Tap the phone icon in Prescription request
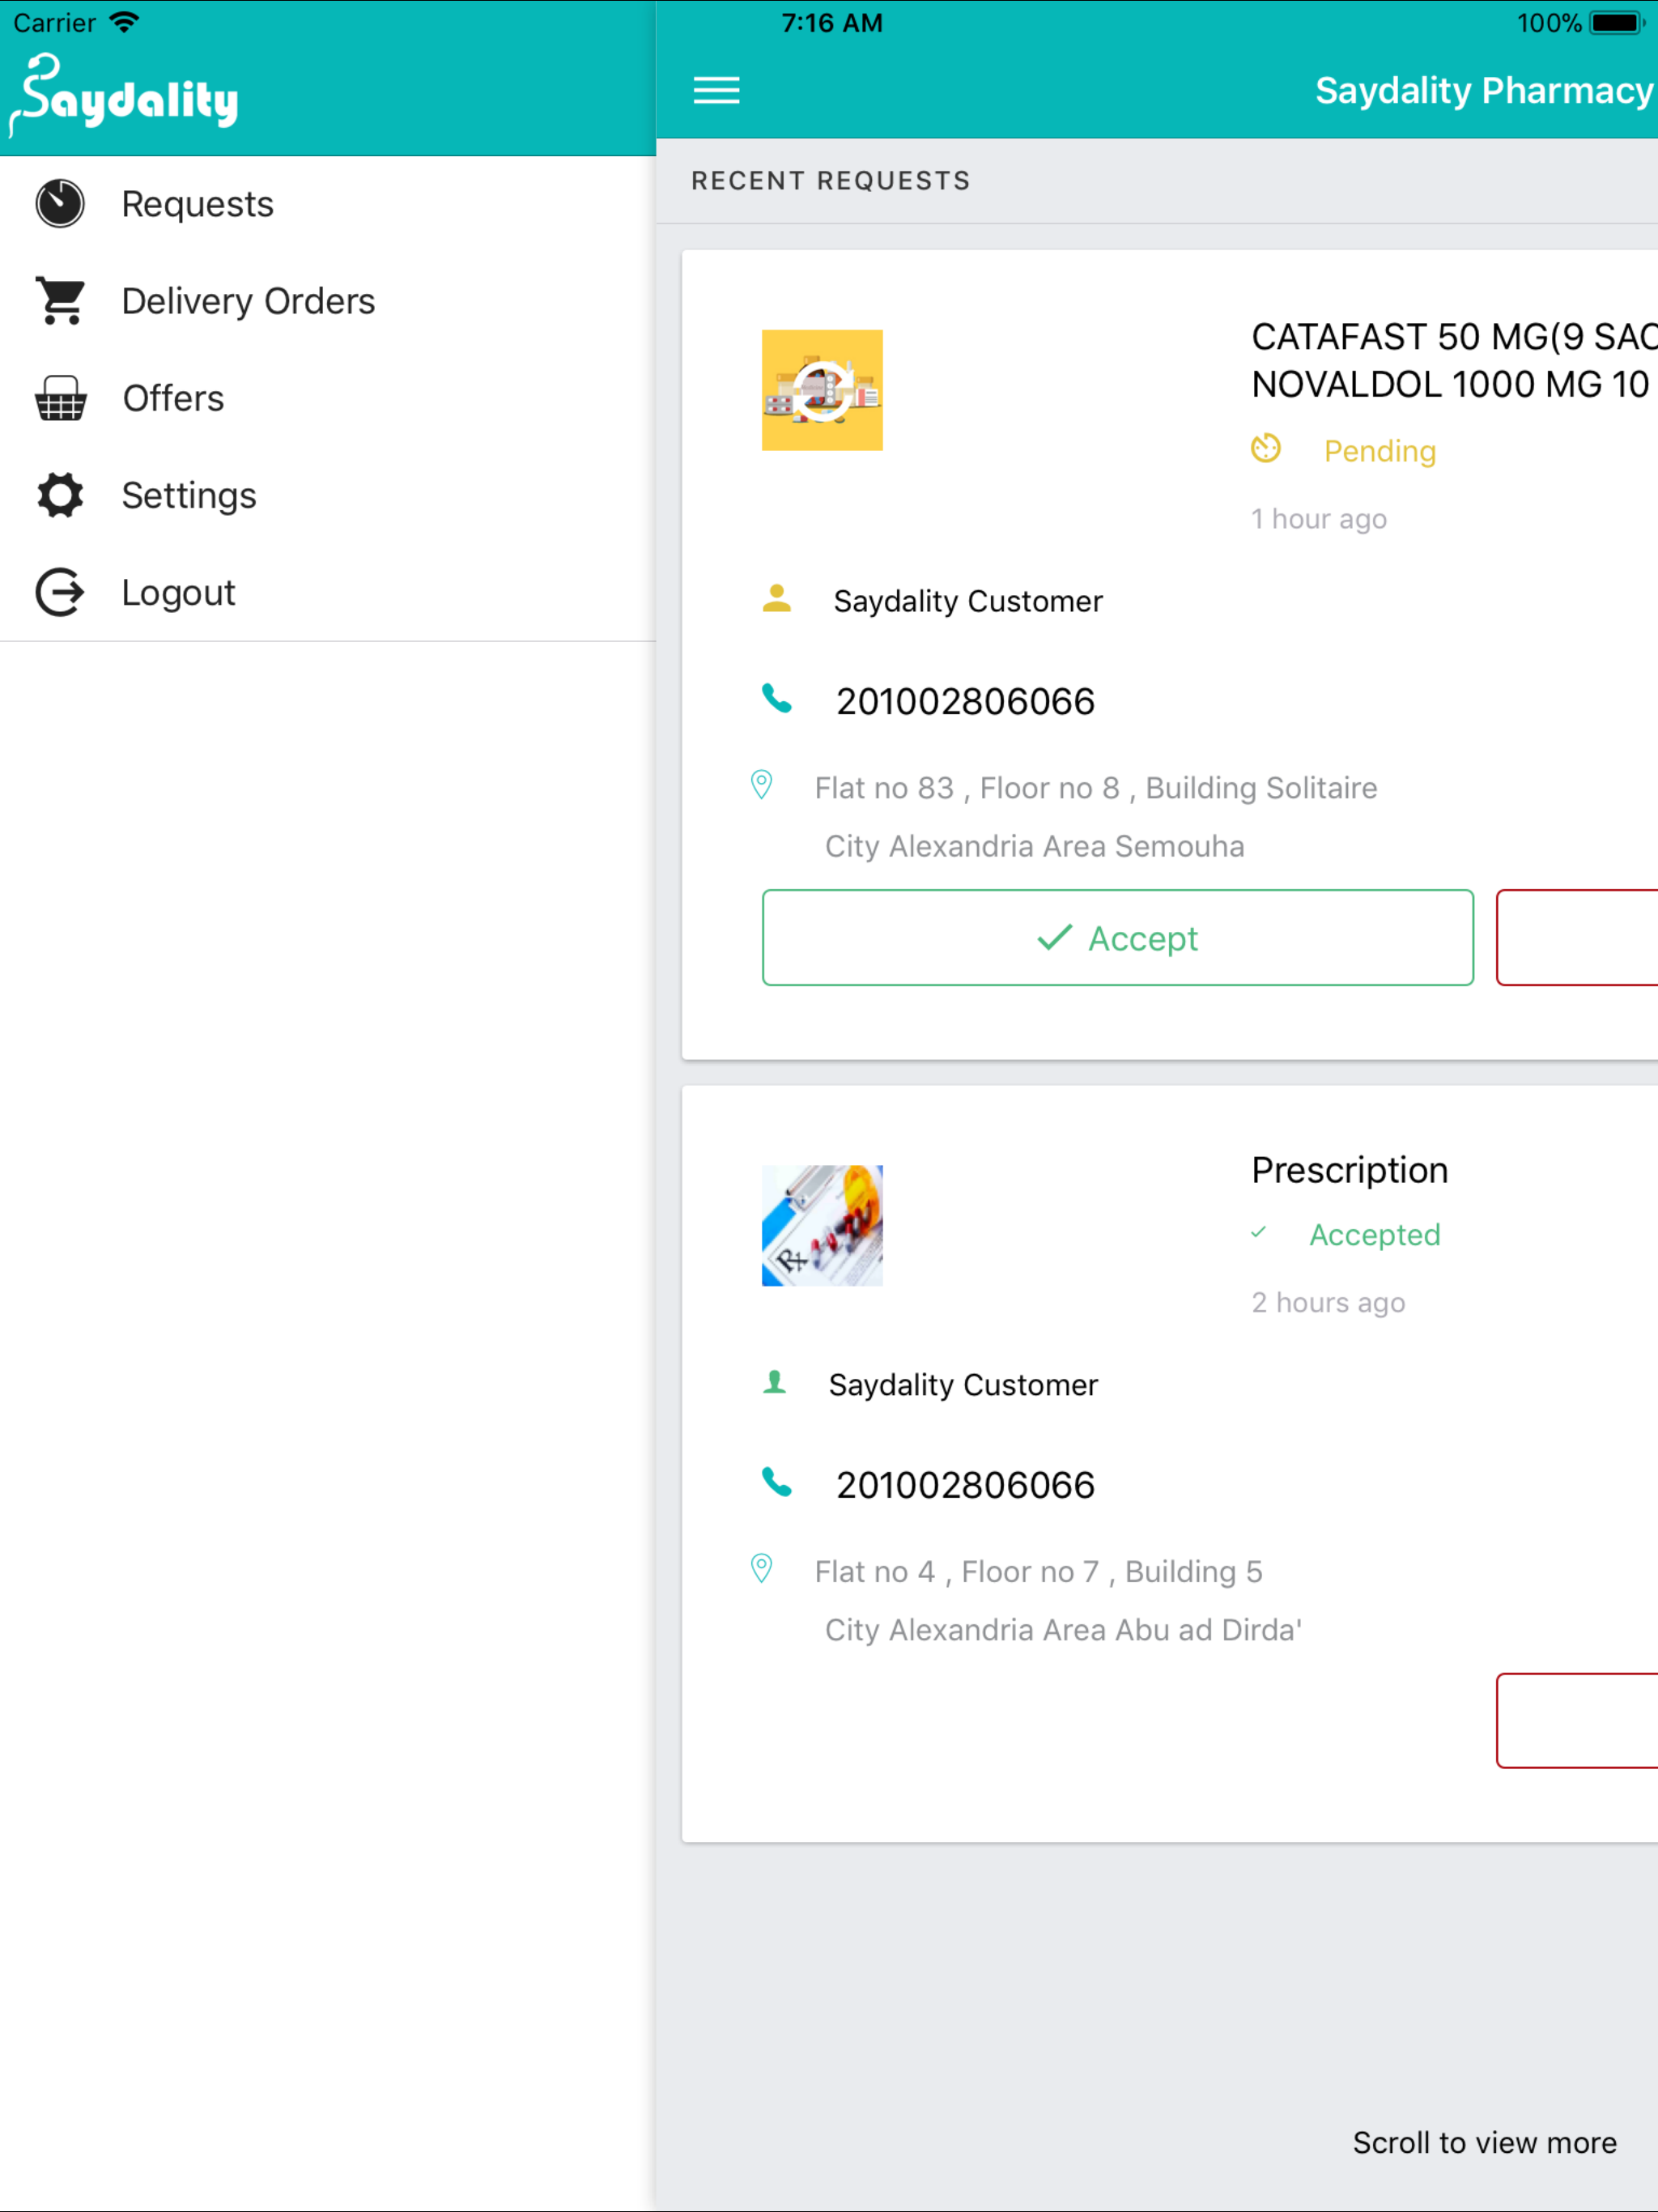1658x2212 pixels. 776,1482
